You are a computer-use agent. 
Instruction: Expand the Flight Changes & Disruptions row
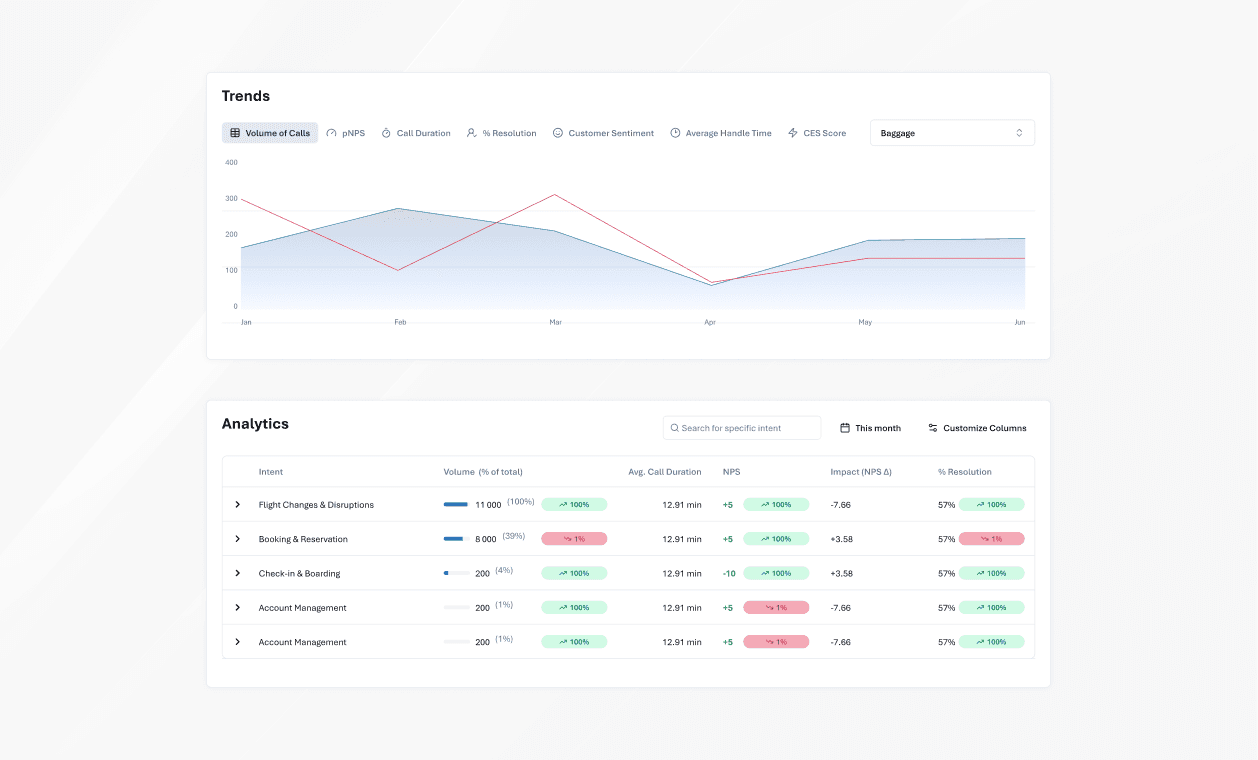(238, 504)
